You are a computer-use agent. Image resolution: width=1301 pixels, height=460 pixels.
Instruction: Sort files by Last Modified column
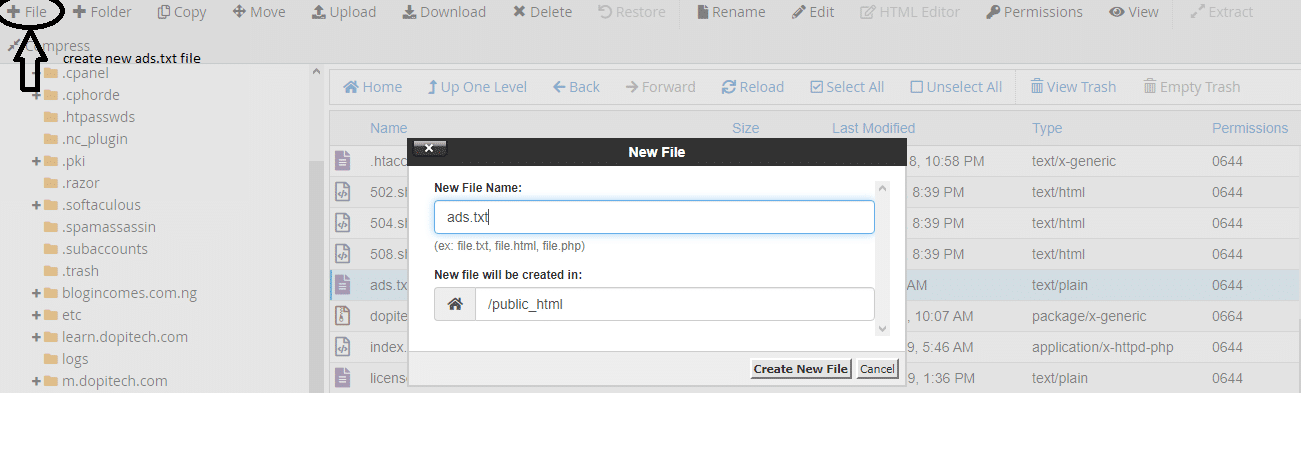(x=873, y=128)
